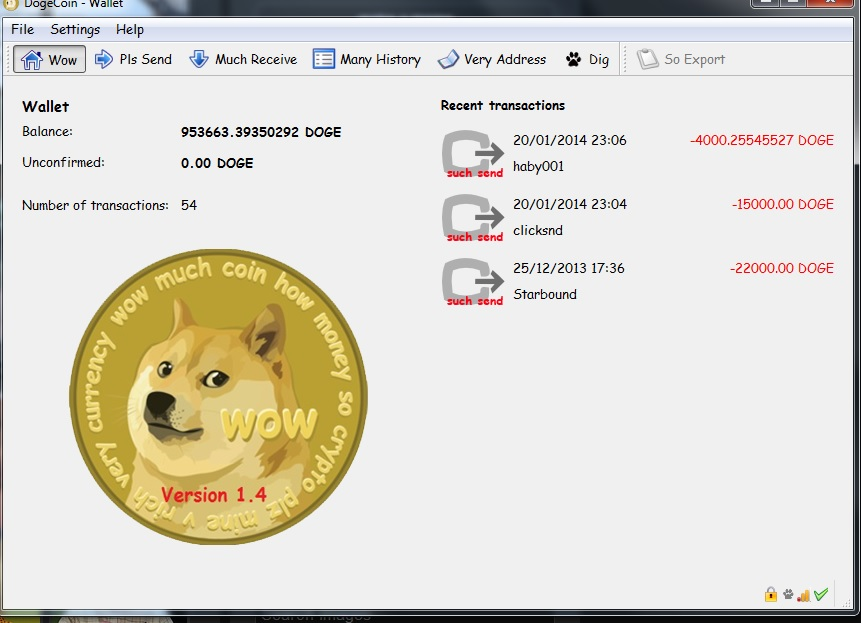Click the 20/01/2014 23:04 date
Viewport: 861px width, 623px height.
[x=569, y=204]
